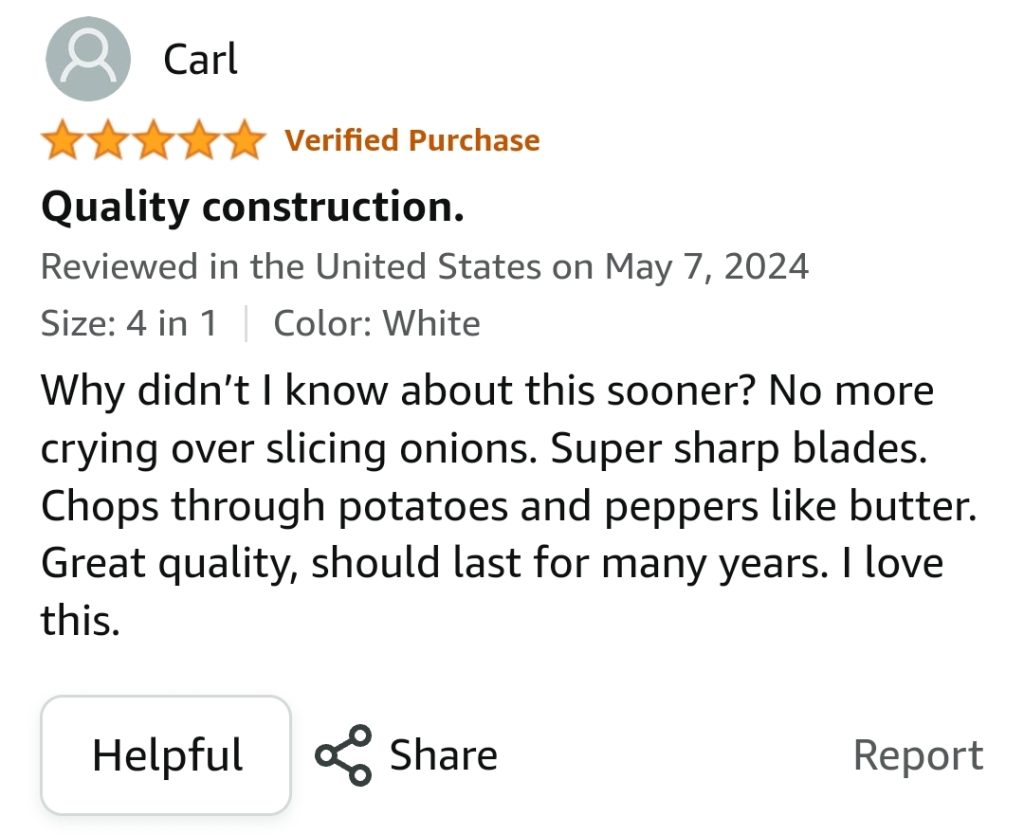Screen dimensions: 1024x835
Task: Click the fourth rating star
Action: click(199, 140)
